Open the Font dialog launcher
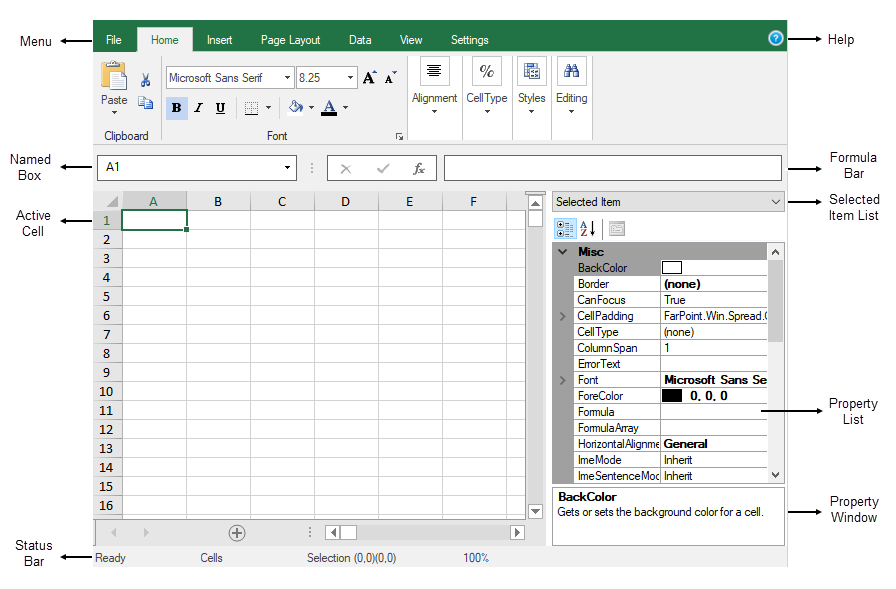 coord(399,137)
